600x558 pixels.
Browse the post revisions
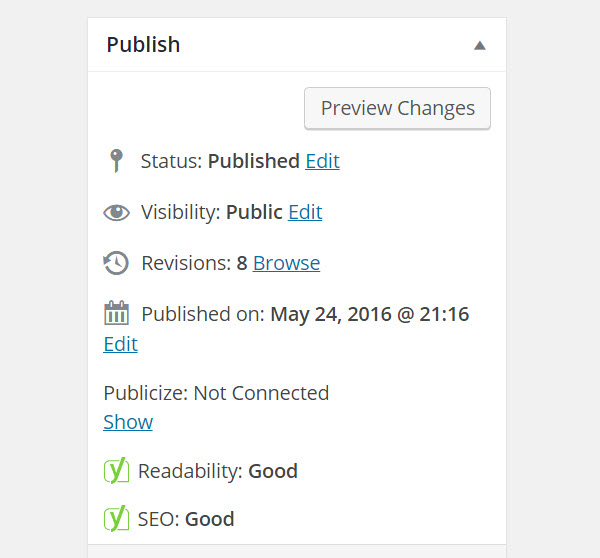click(286, 263)
